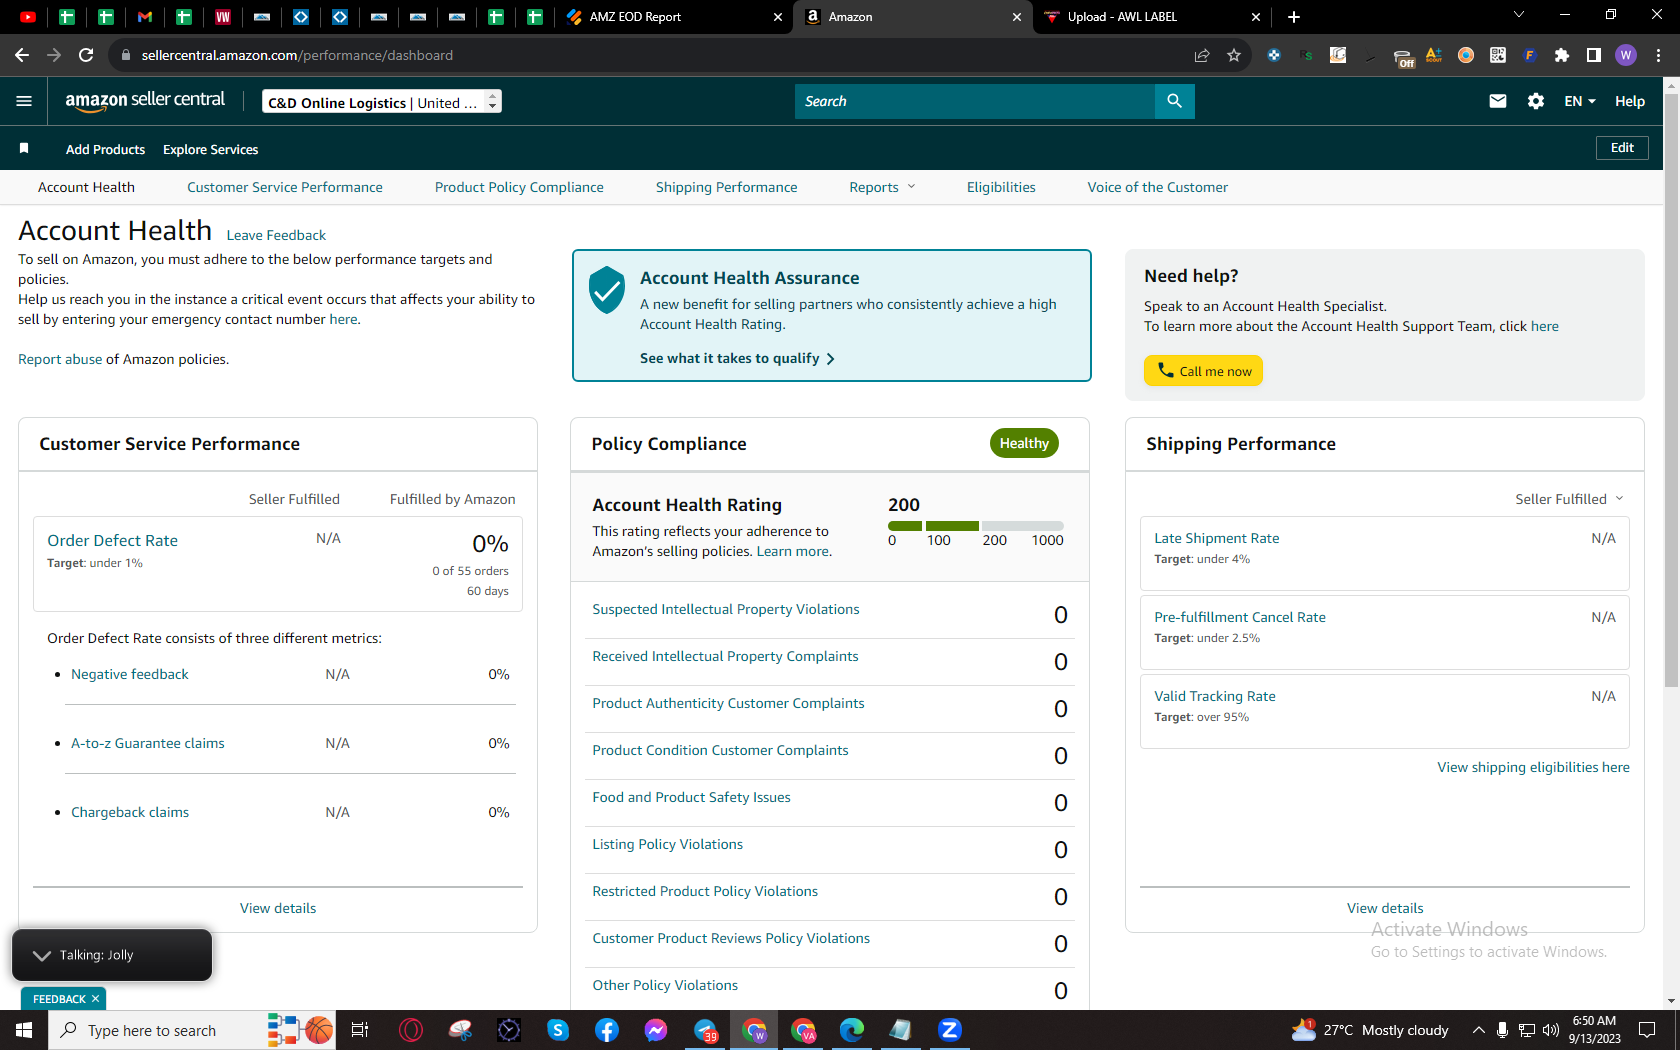The height and width of the screenshot is (1050, 1680).
Task: Switch to the AMZ EOD Report browser tab
Action: click(x=674, y=17)
